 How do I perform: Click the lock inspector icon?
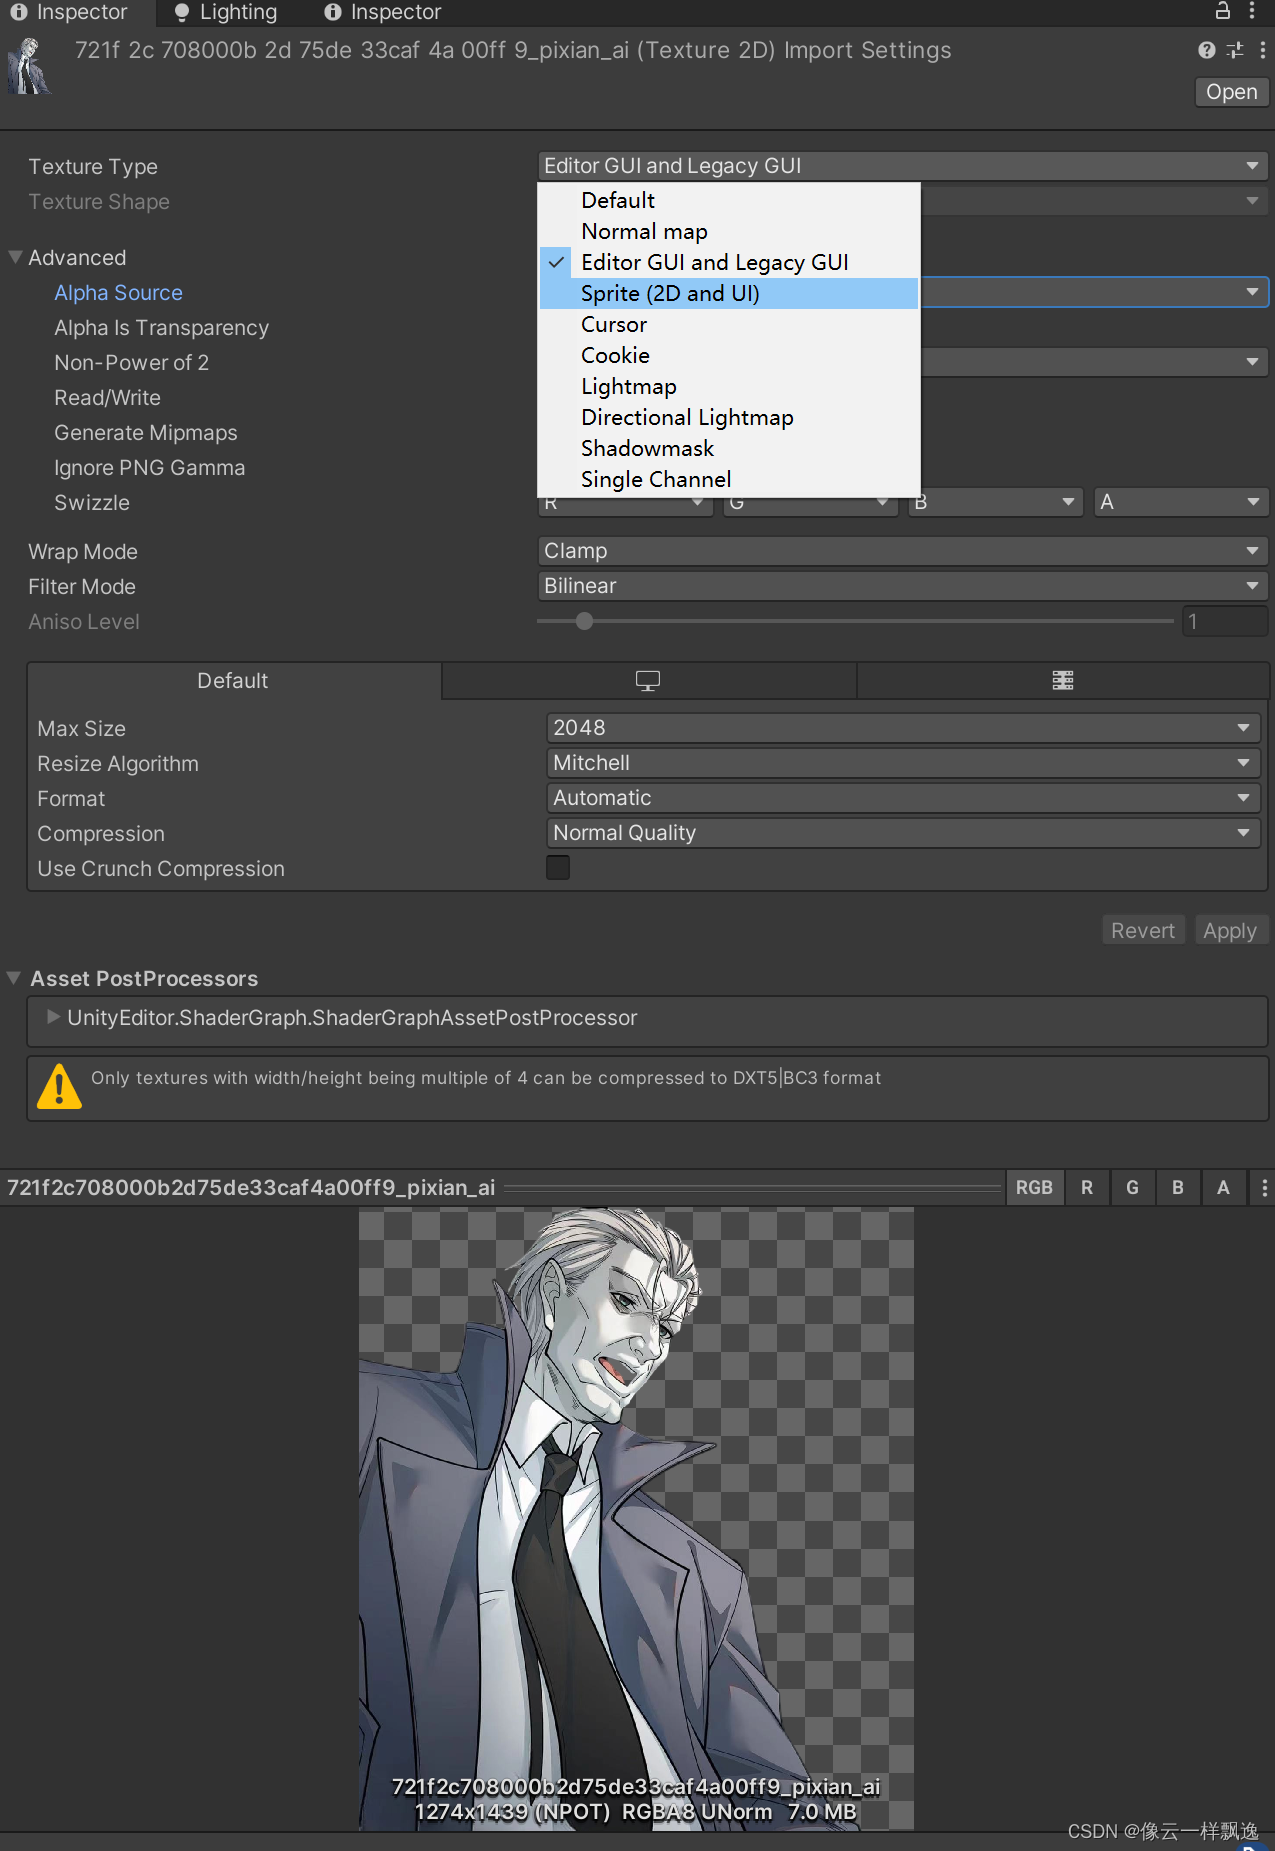(1222, 11)
